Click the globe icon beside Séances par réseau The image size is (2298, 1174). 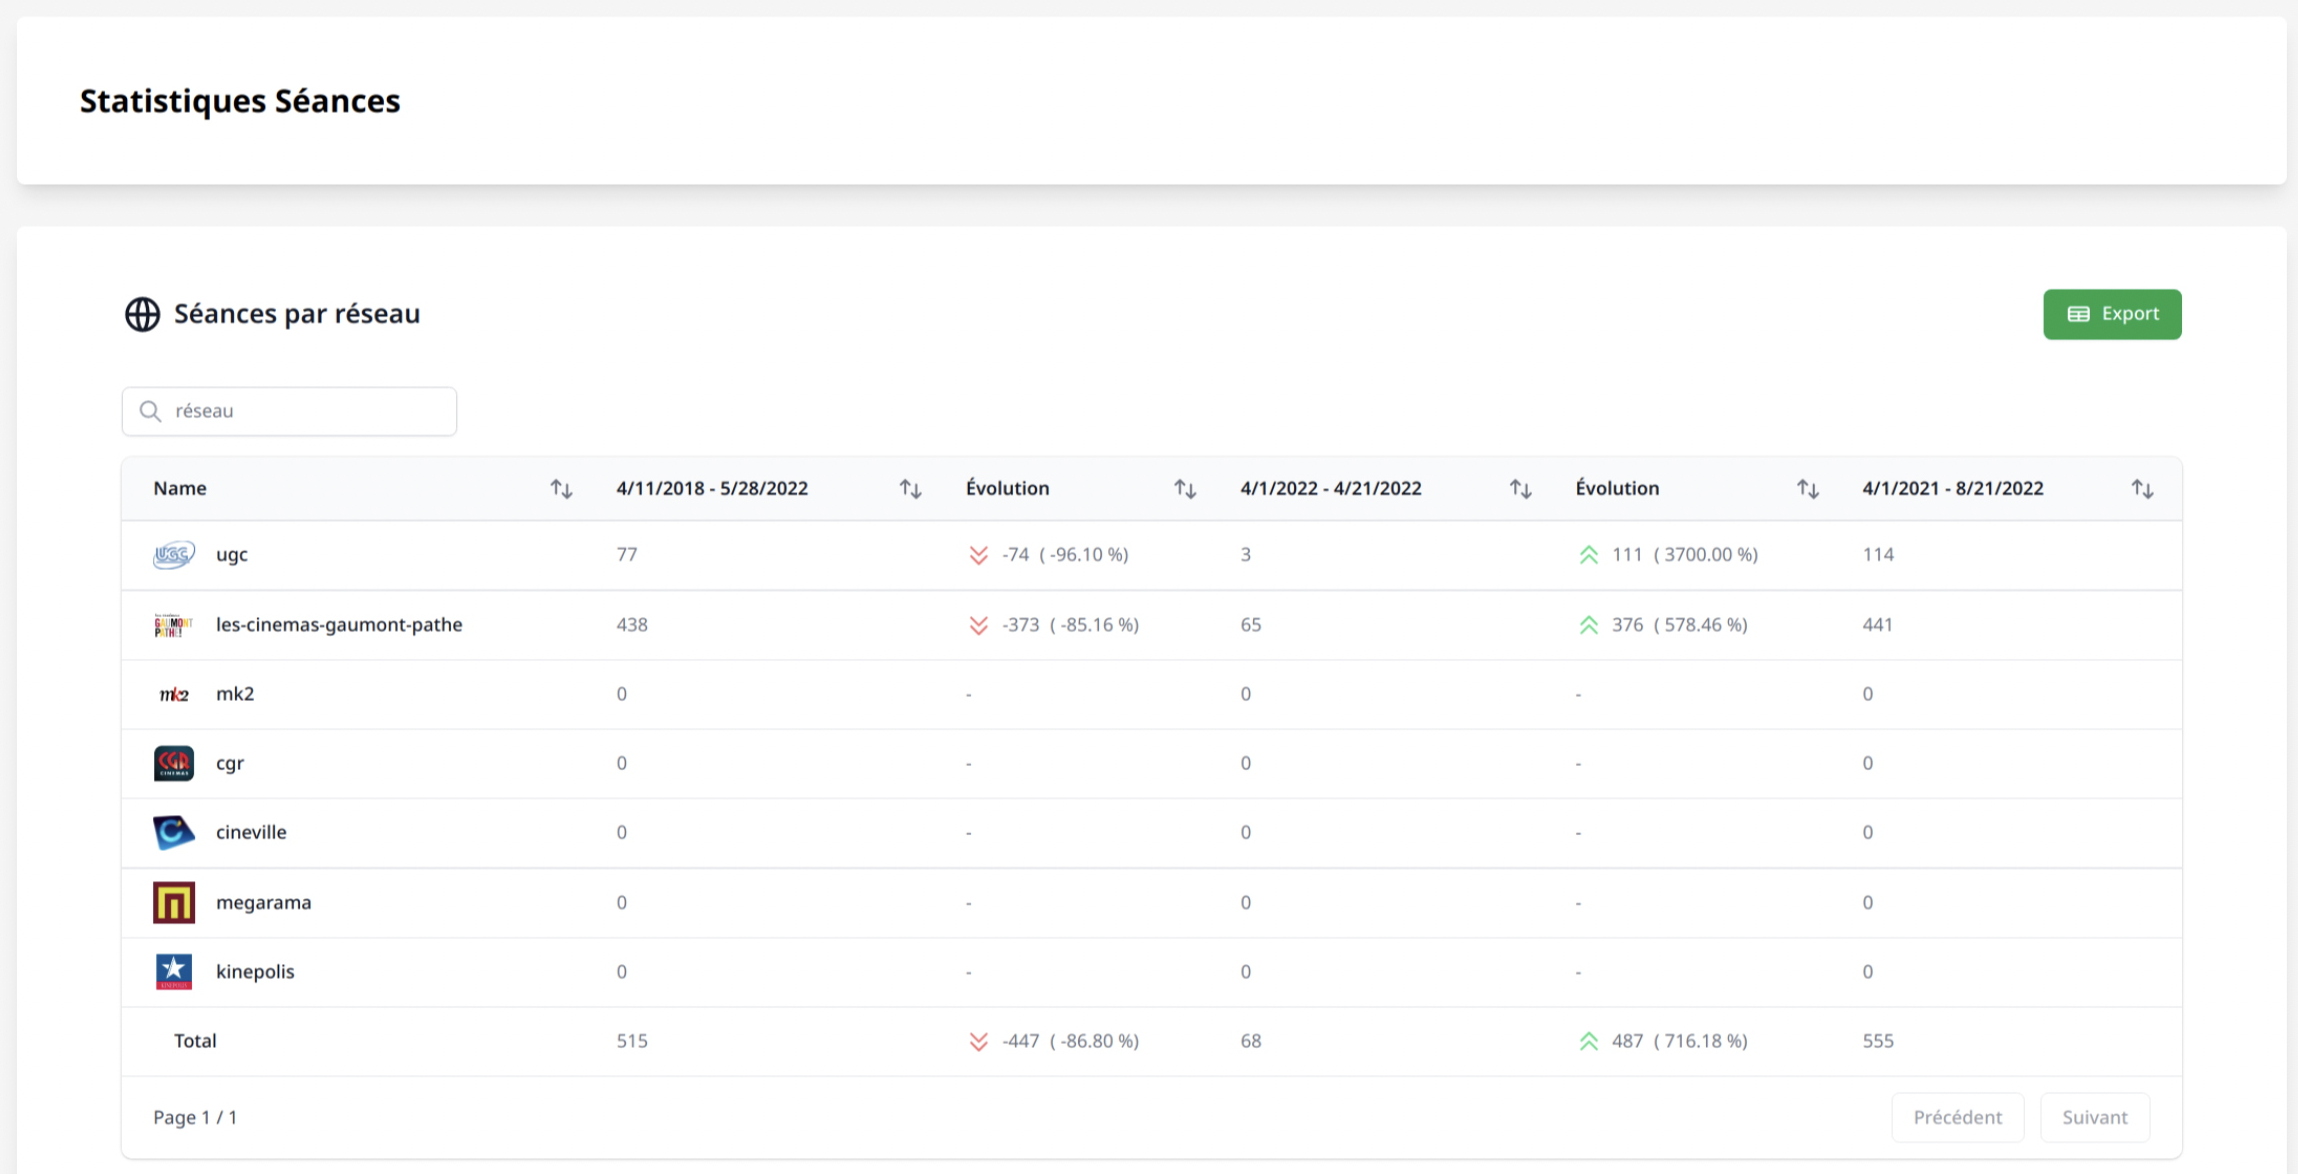[x=142, y=314]
